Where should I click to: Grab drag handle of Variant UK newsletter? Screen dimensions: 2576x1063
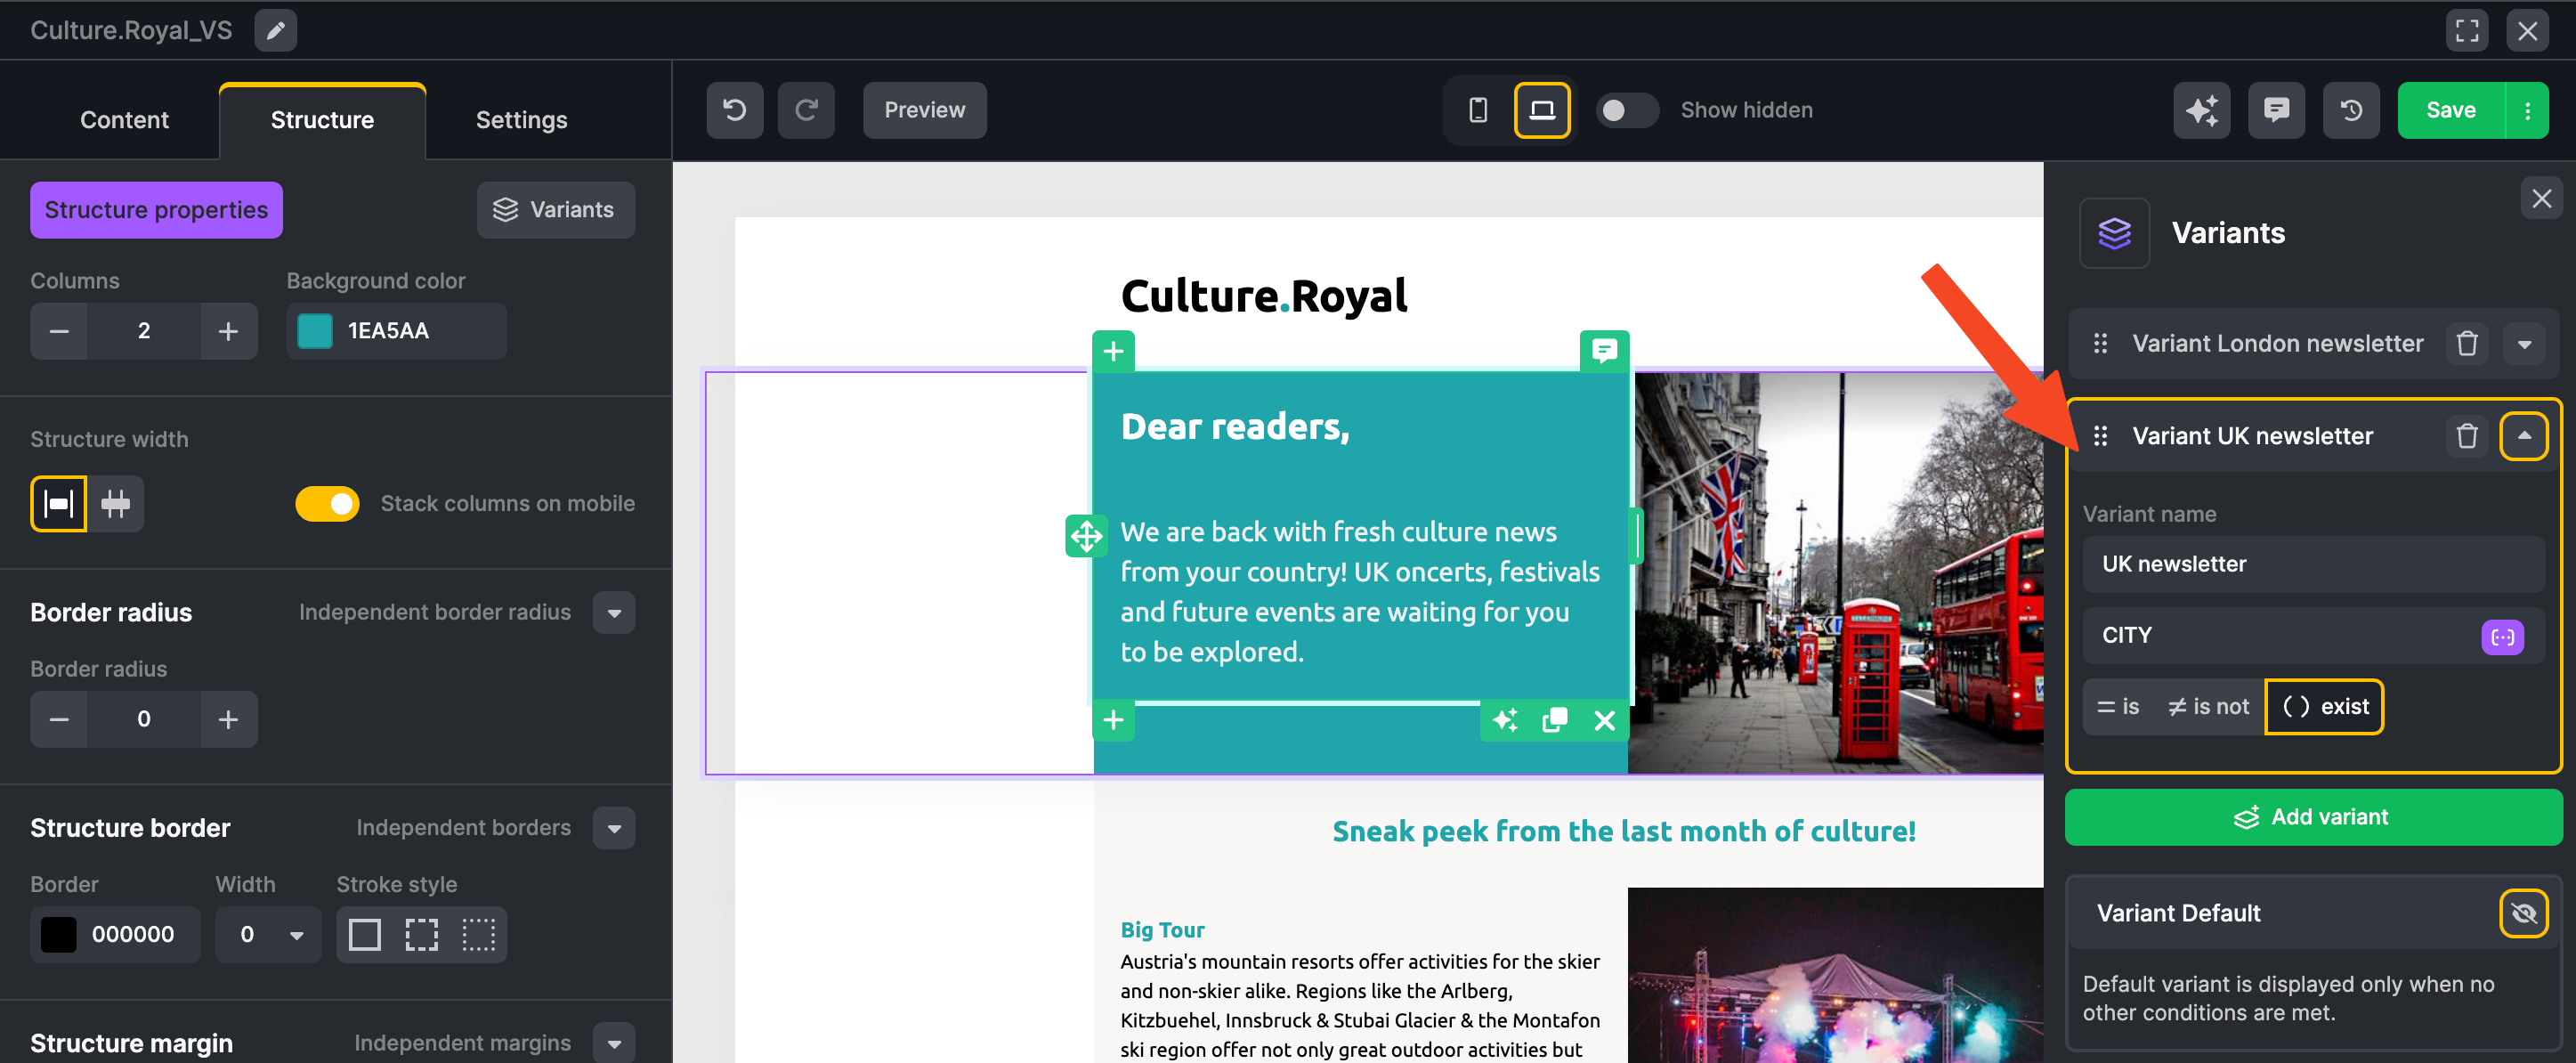(x=2100, y=436)
